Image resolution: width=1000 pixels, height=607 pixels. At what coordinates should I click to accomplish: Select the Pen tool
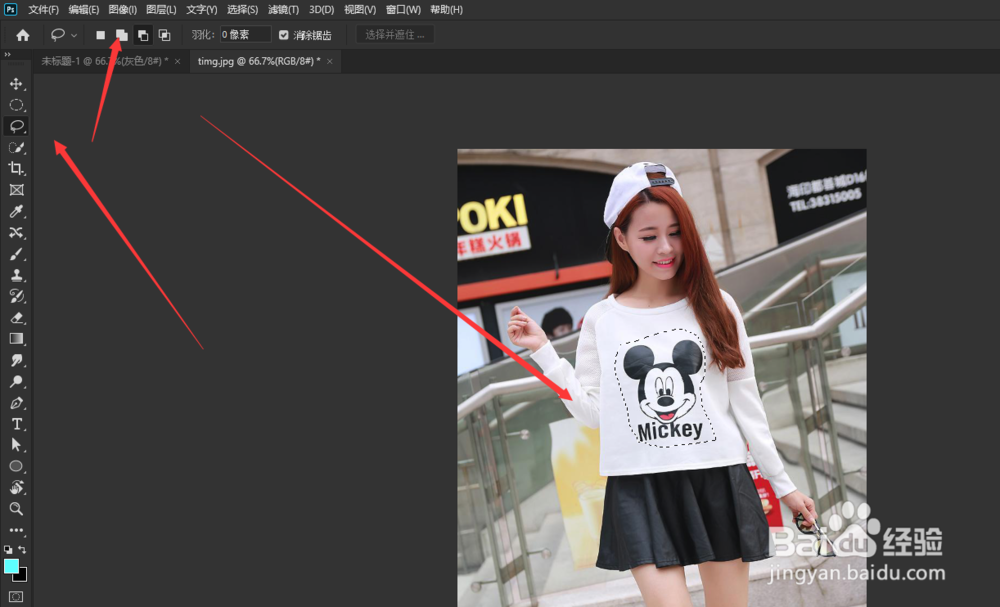16,402
